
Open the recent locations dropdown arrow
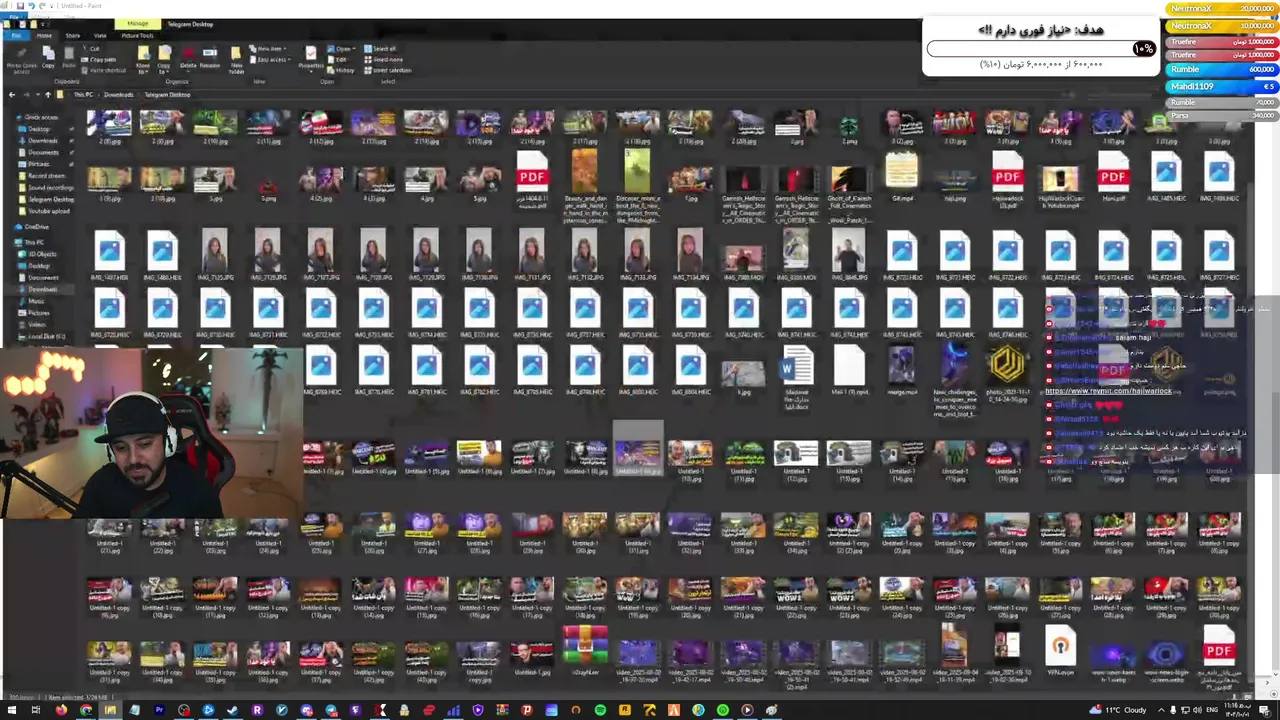point(38,94)
